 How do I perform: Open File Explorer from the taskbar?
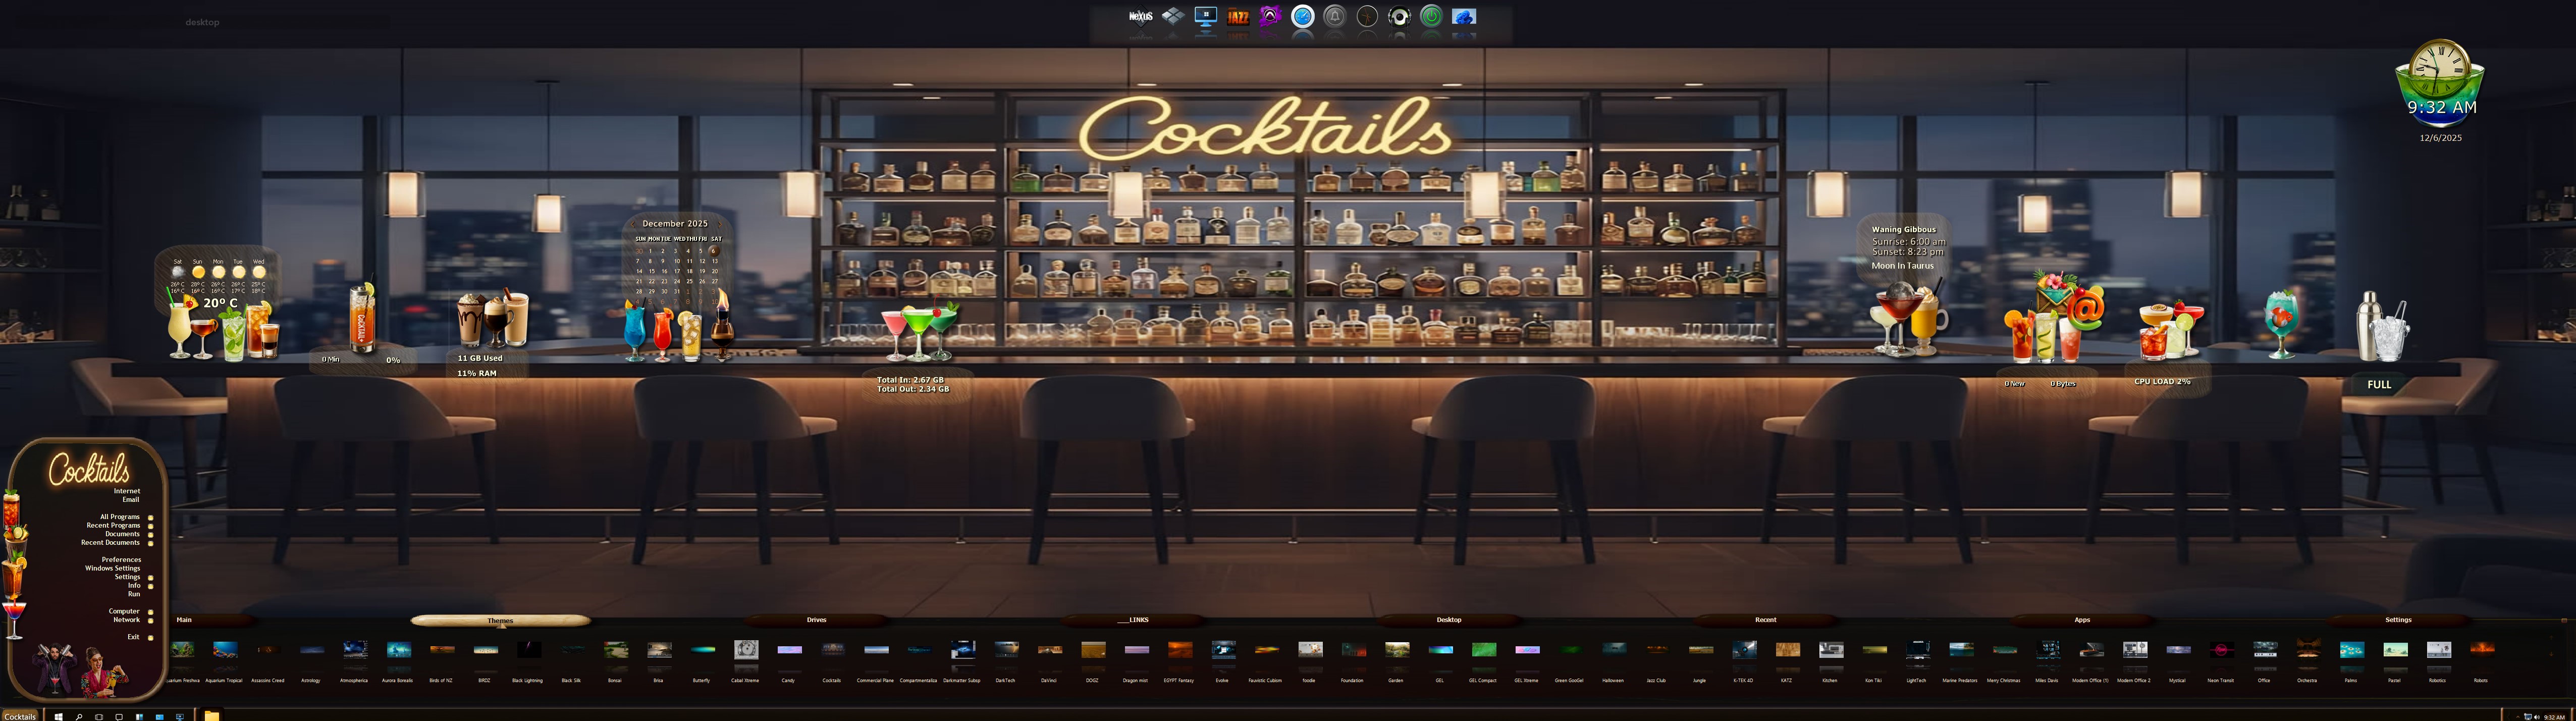[x=211, y=716]
